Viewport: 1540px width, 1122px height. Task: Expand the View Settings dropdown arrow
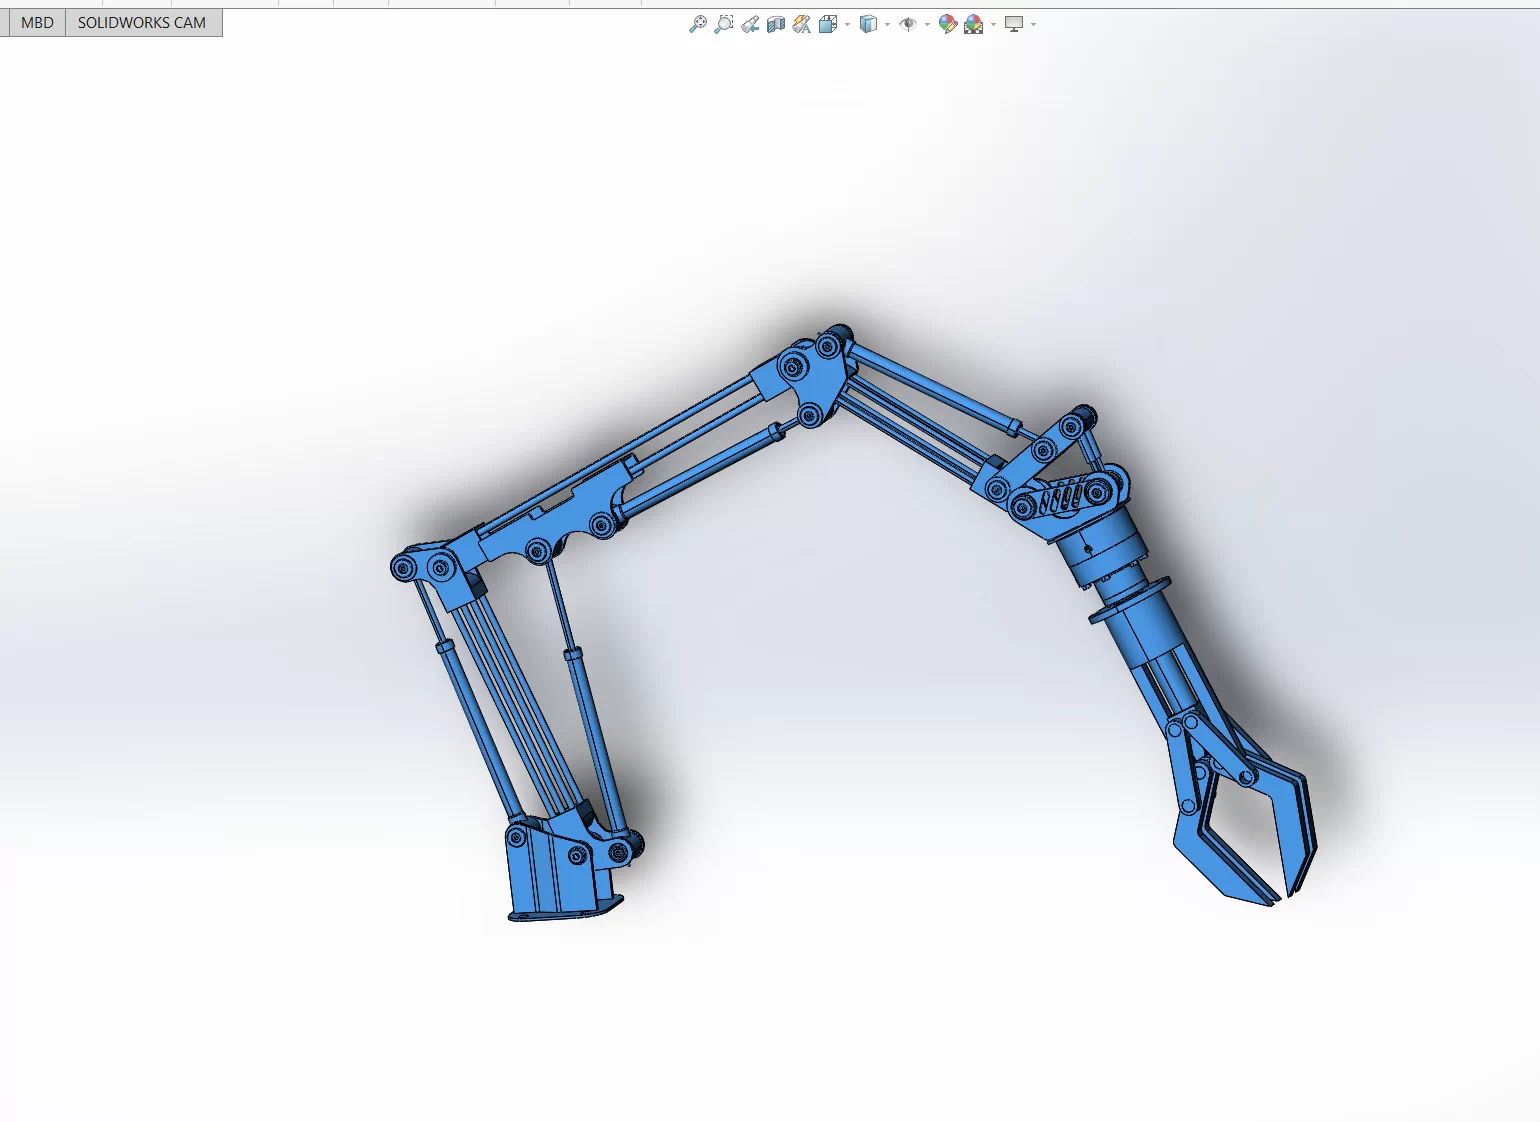tap(1033, 24)
